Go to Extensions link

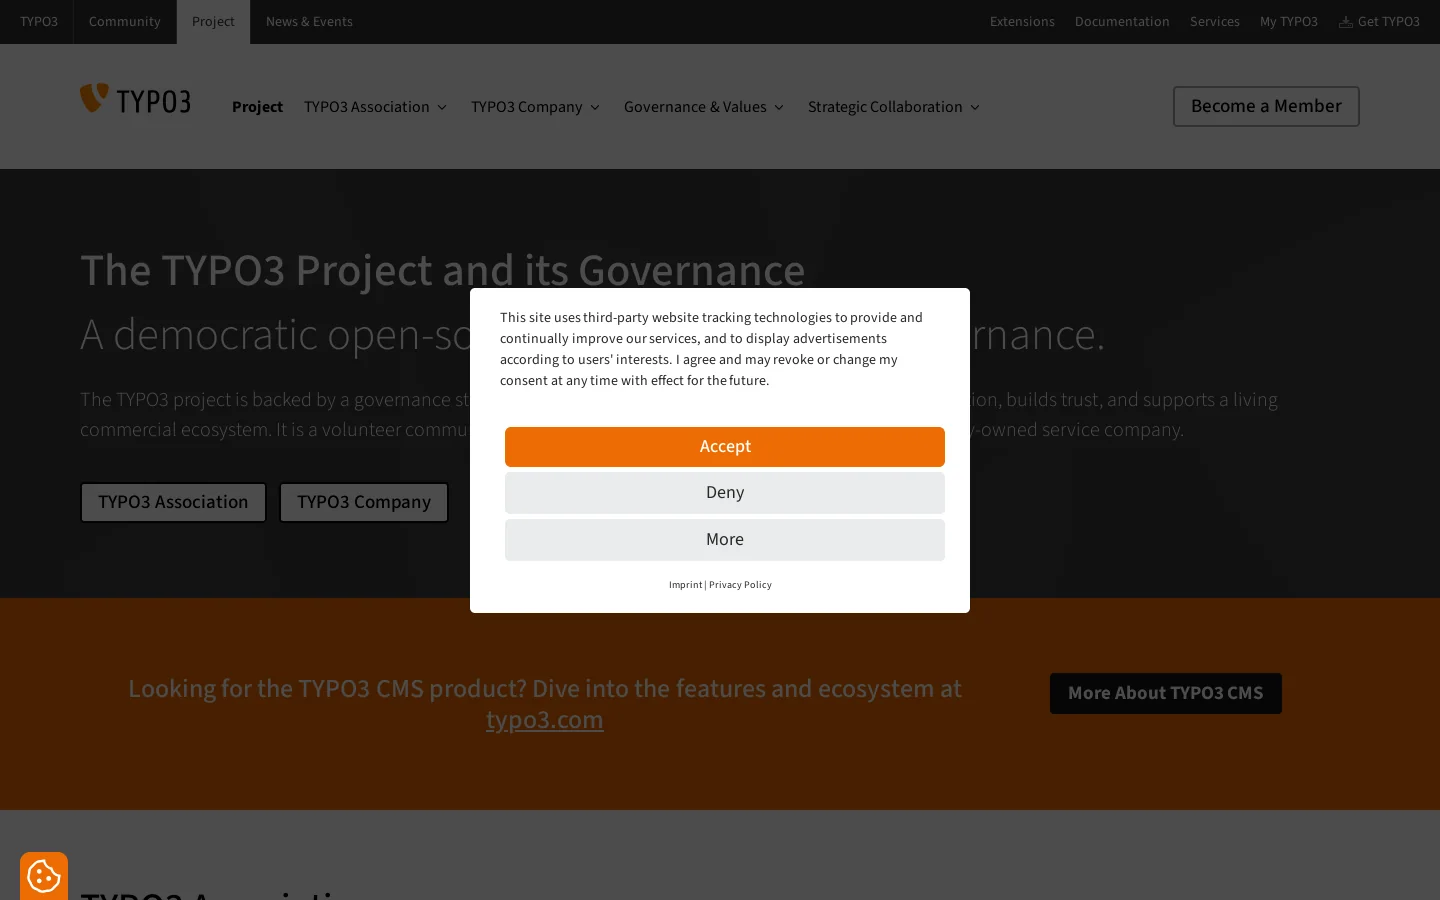click(1022, 21)
